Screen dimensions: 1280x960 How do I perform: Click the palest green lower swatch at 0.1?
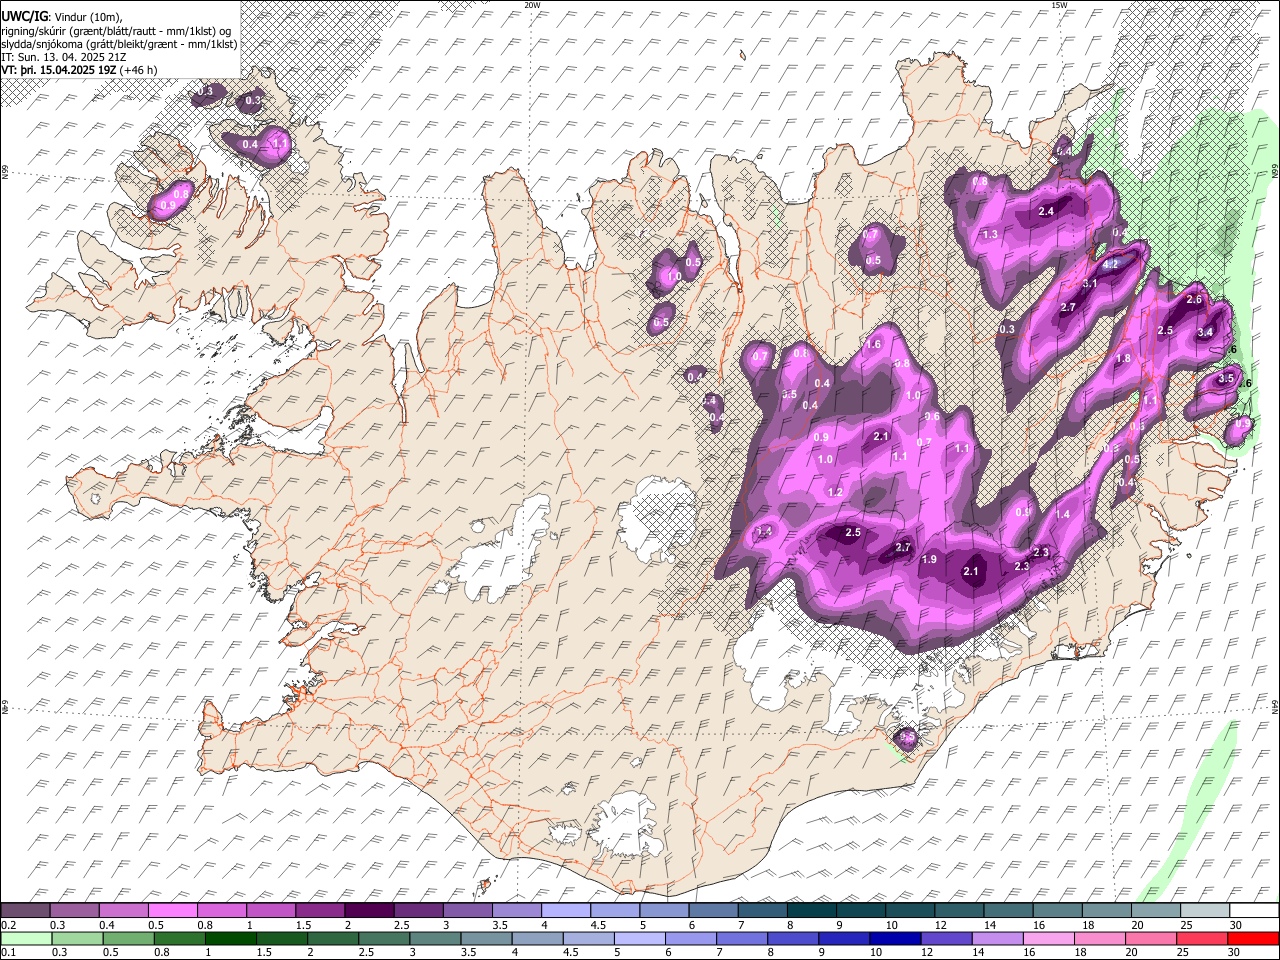[x=26, y=938]
